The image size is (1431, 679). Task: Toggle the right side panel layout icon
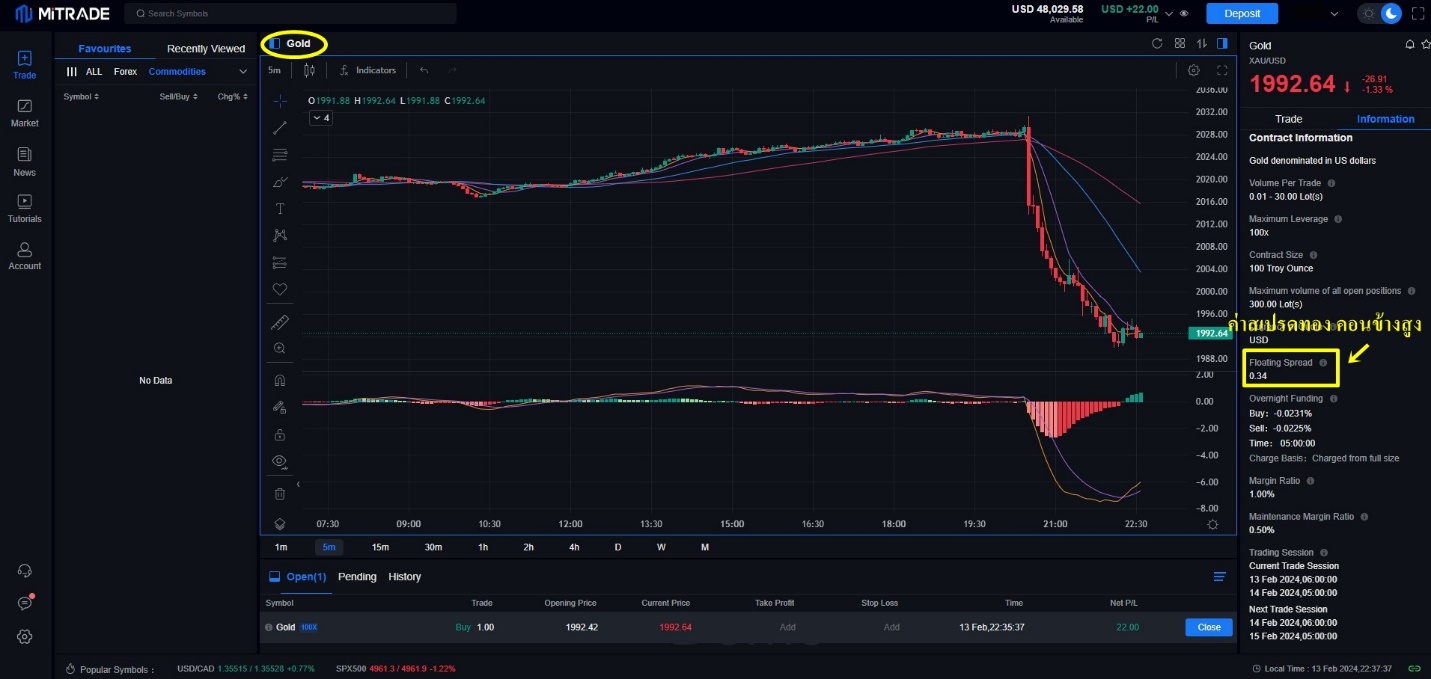pos(1222,43)
